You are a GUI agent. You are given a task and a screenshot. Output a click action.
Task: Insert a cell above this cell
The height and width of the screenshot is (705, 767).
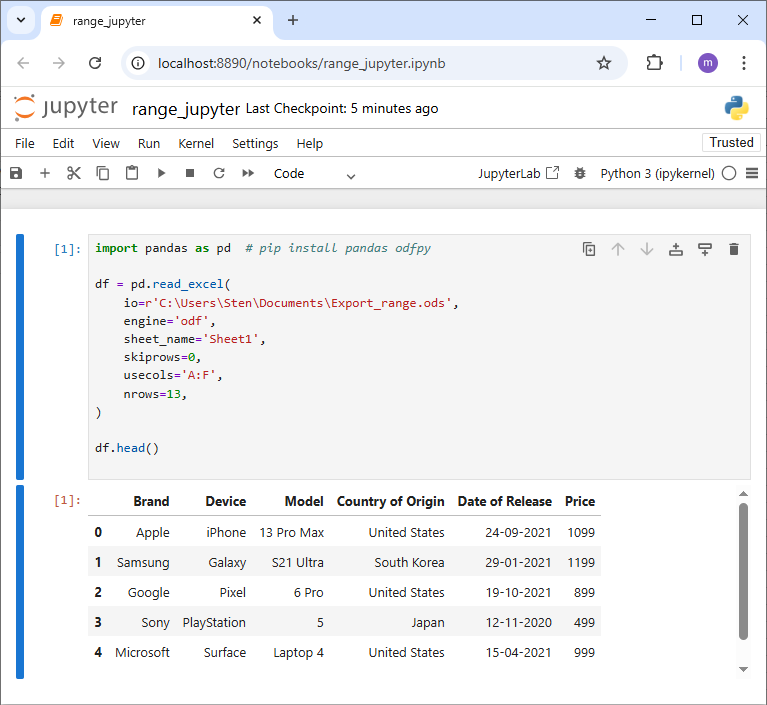(676, 249)
